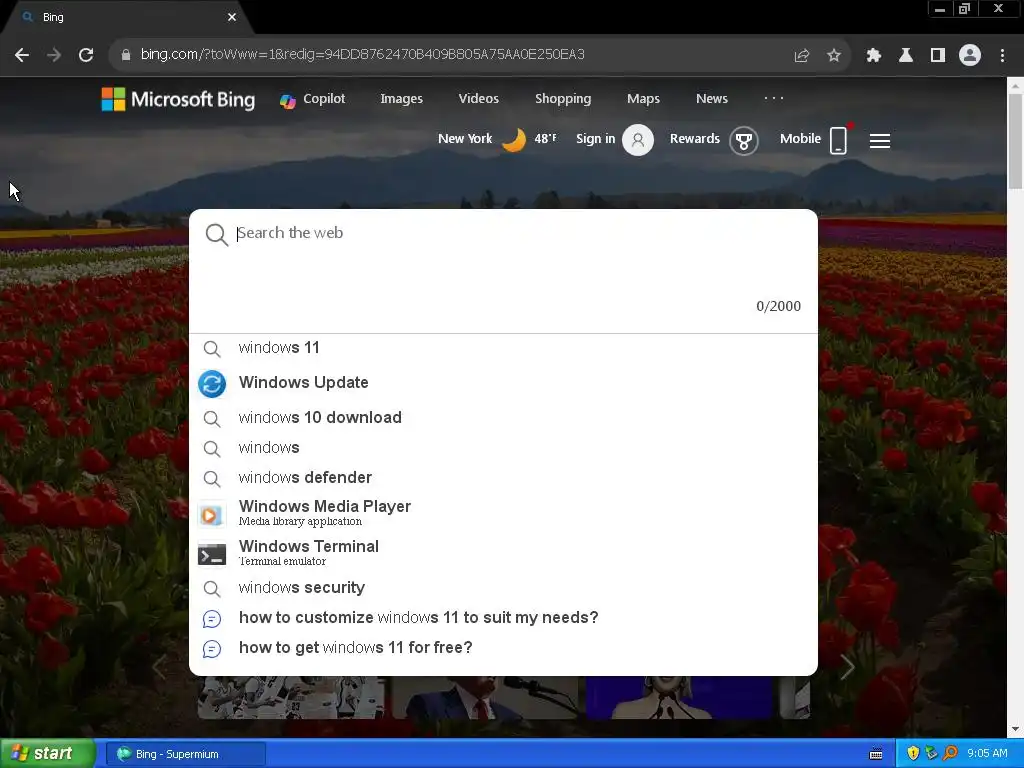Image resolution: width=1024 pixels, height=768 pixels.
Task: Open the browser three-dot menu
Action: 1002,56
